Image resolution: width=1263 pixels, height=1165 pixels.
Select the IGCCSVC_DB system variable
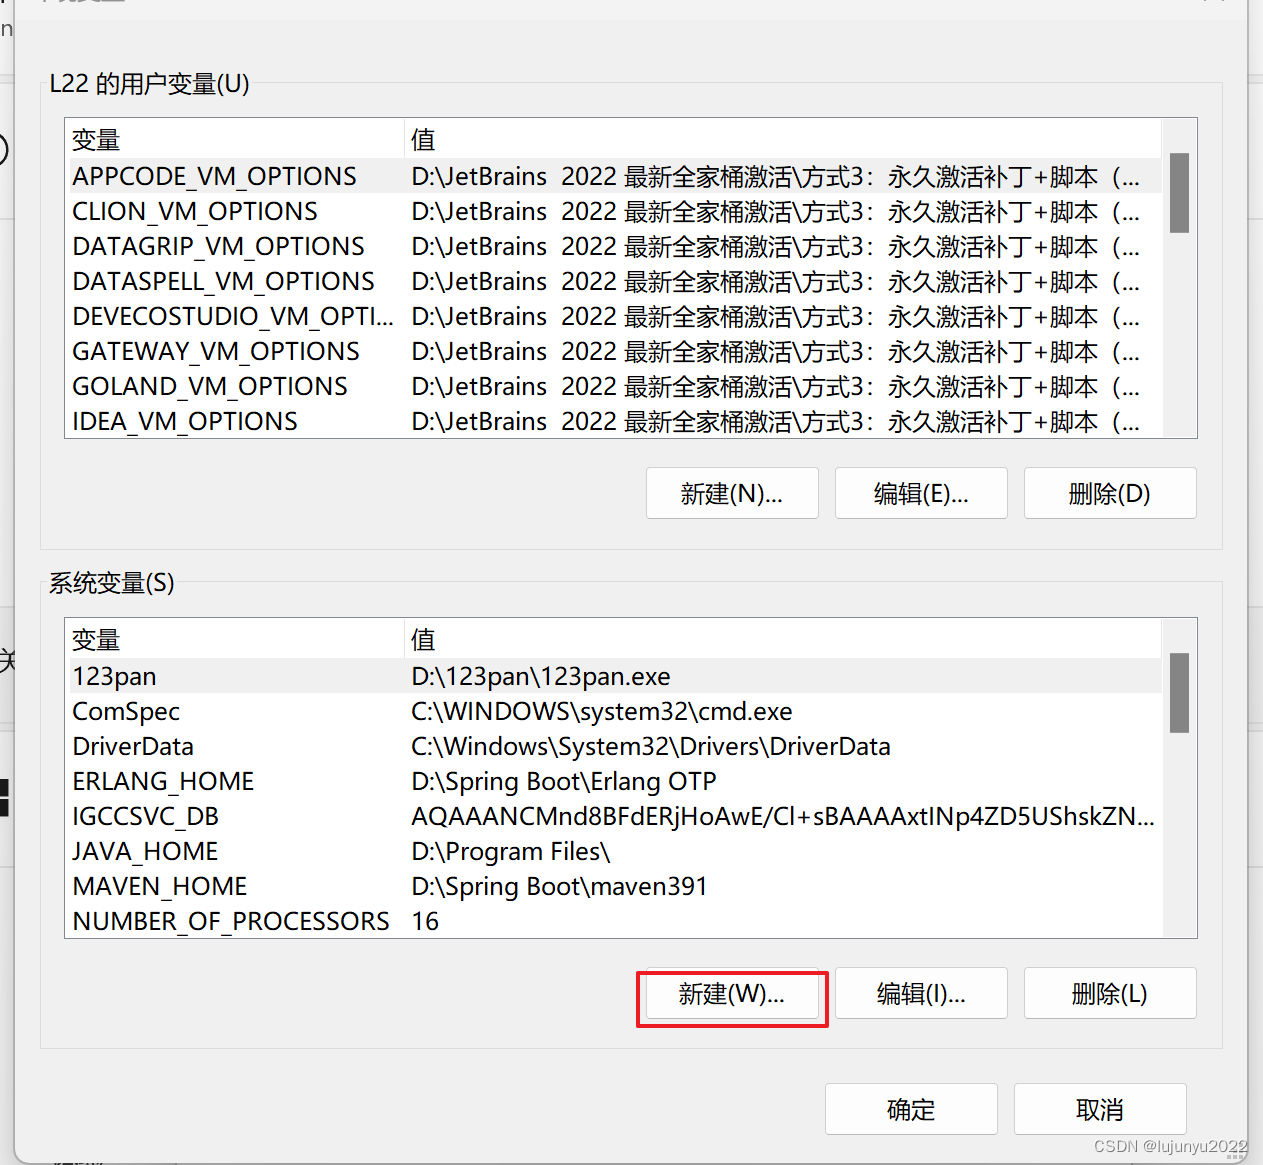point(613,816)
